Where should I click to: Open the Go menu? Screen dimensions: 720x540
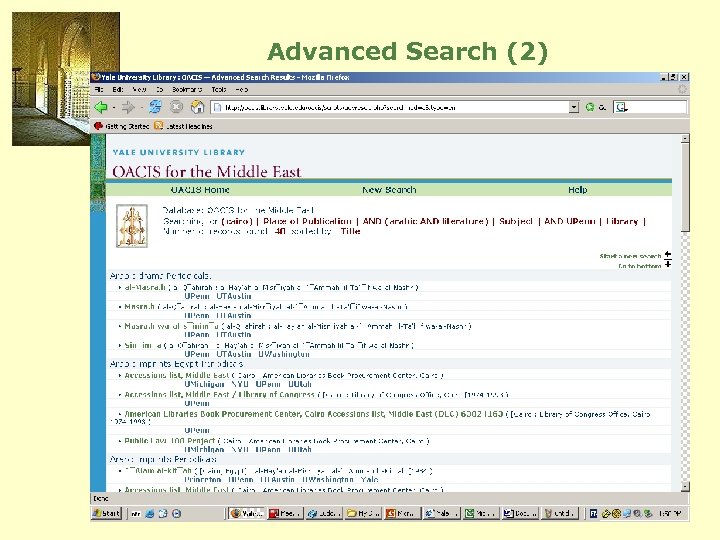(160, 90)
